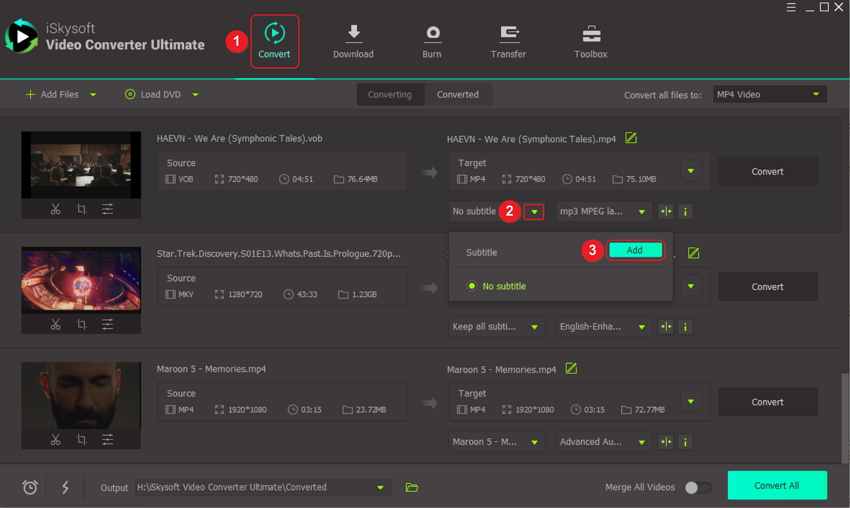This screenshot has height=508, width=850.
Task: Open the Toolbox section
Action: pyautogui.click(x=590, y=41)
